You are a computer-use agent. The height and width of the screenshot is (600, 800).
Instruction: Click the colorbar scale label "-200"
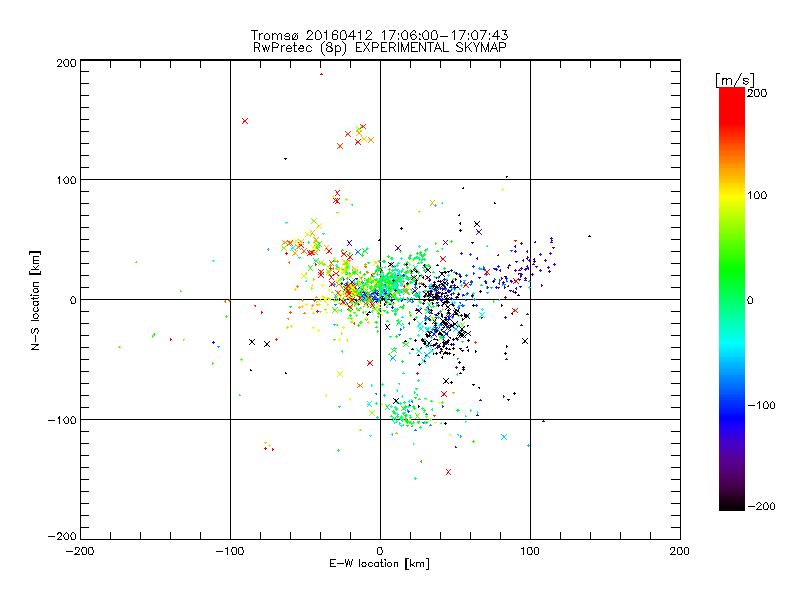(762, 506)
